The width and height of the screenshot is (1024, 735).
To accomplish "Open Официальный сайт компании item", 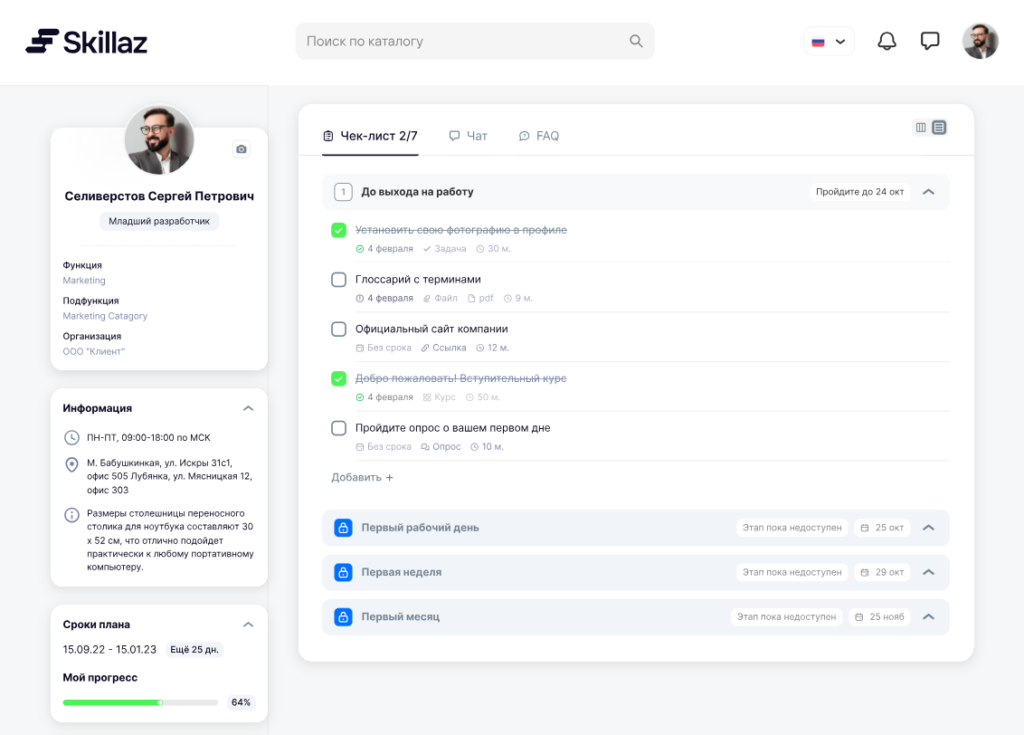I will pyautogui.click(x=432, y=329).
